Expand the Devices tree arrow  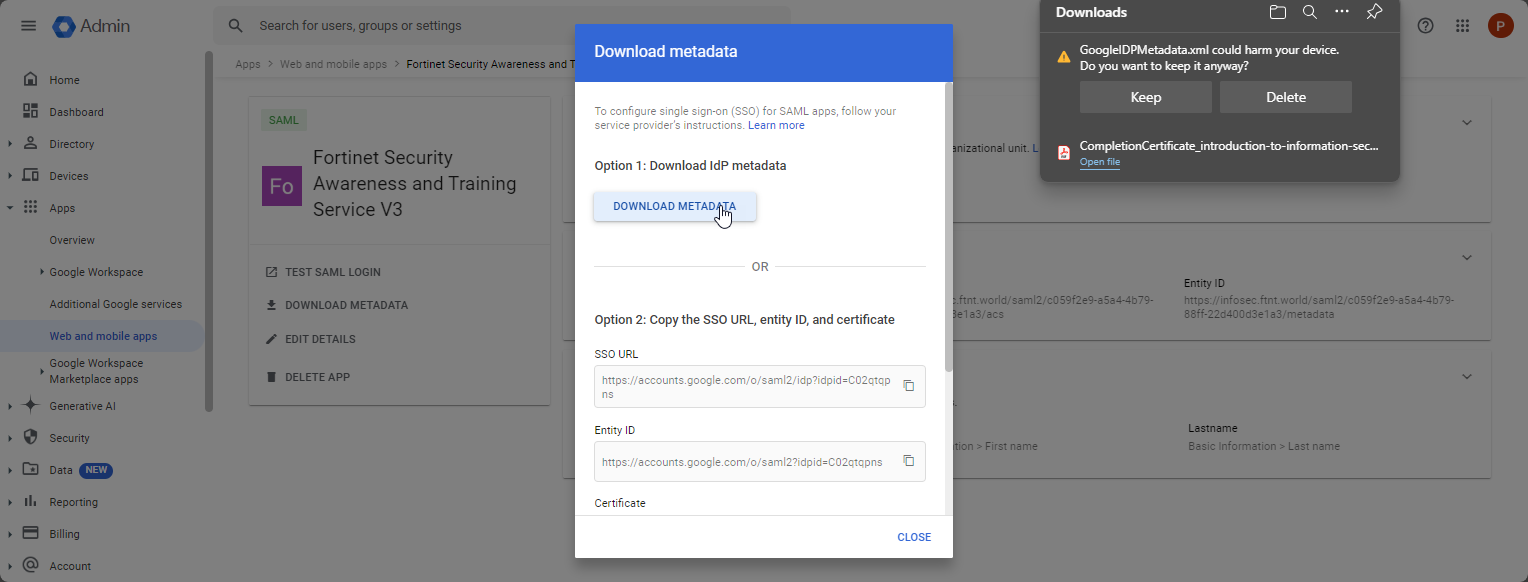(10, 176)
